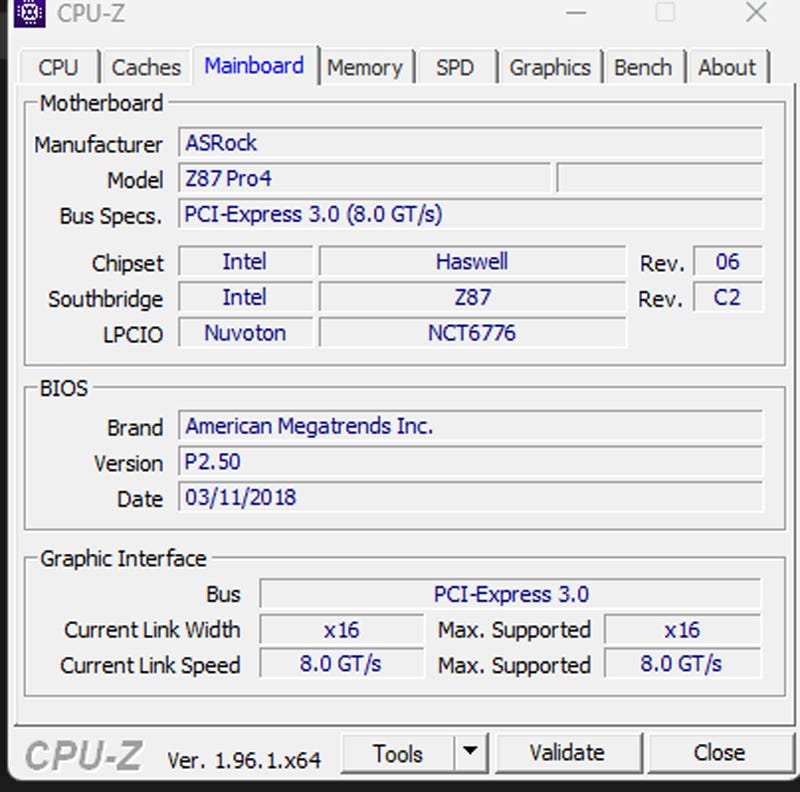The image size is (800, 792).
Task: Switch to the CPU tab
Action: point(58,67)
